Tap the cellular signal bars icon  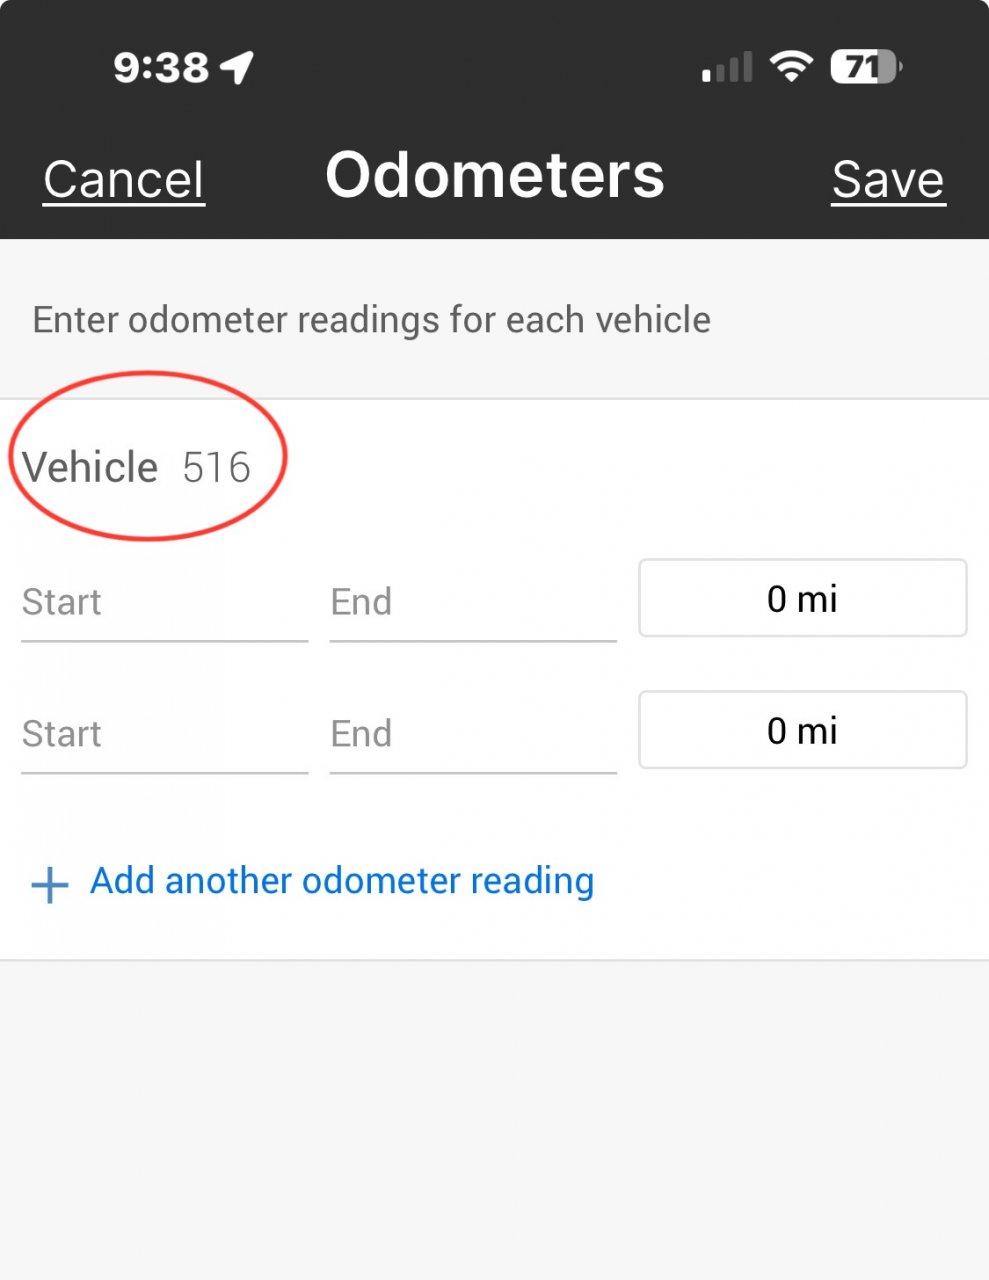click(x=727, y=68)
